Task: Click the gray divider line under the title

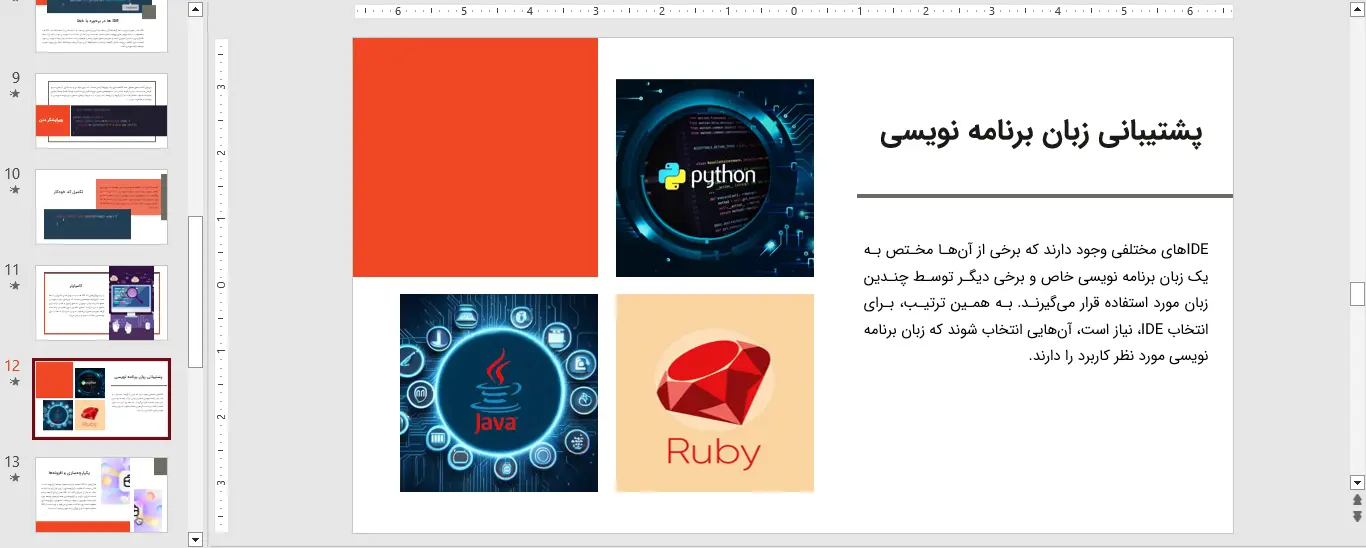Action: (x=1045, y=196)
